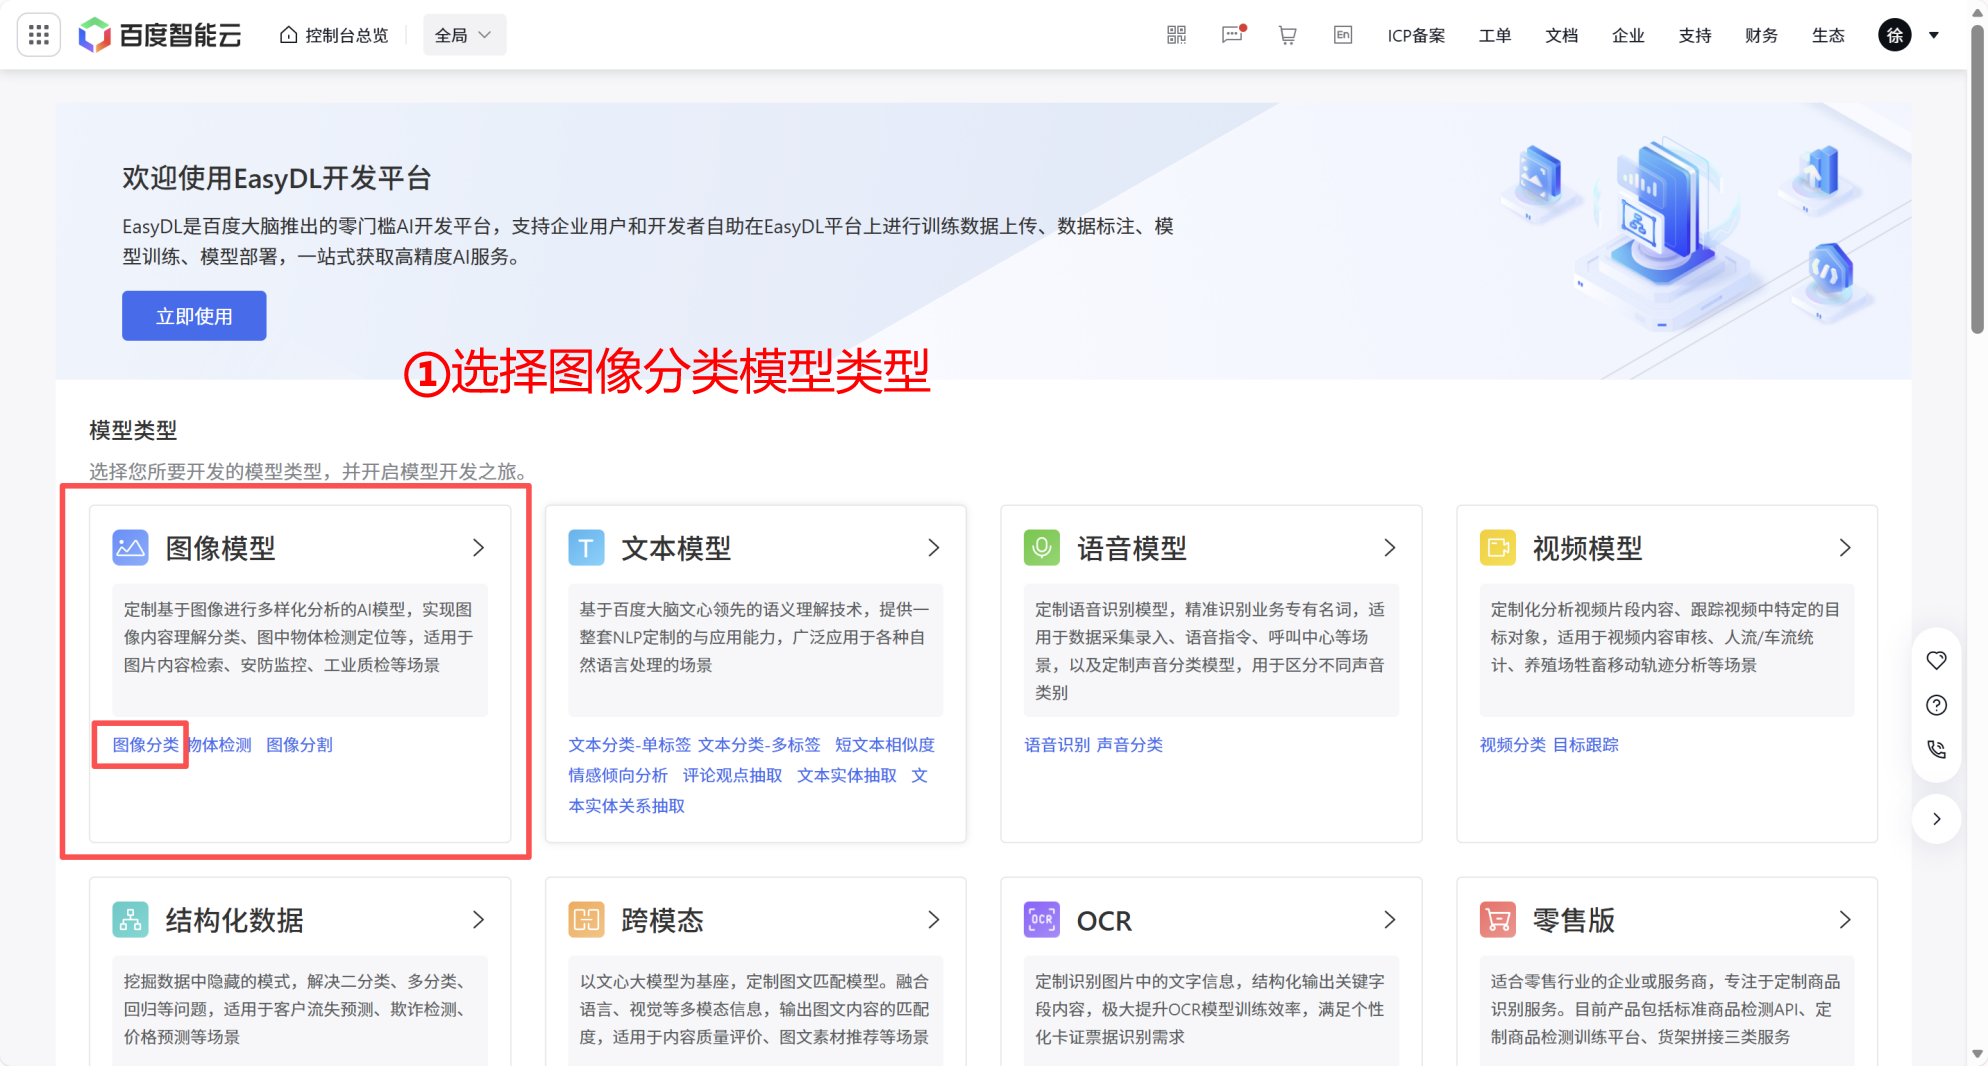Open 文本分类-单标签 link
The image size is (1988, 1067).
click(630, 745)
